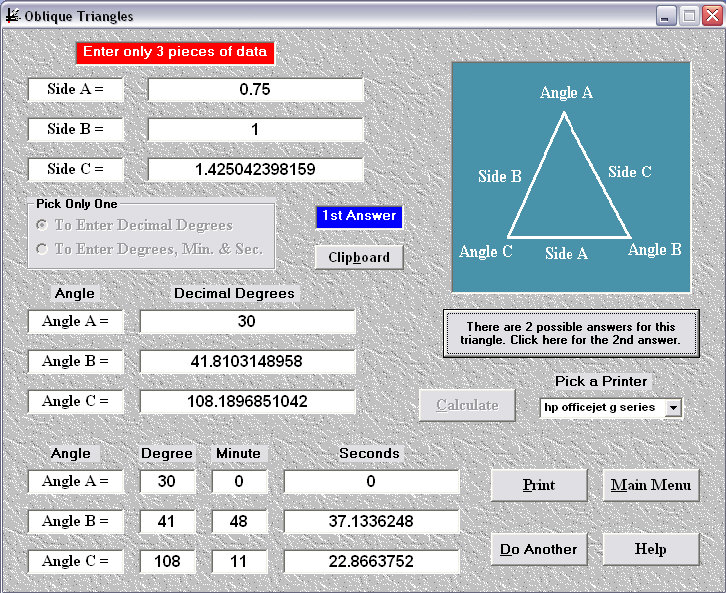Open the Main Menu
Screen dimensions: 726x593
click(x=651, y=485)
